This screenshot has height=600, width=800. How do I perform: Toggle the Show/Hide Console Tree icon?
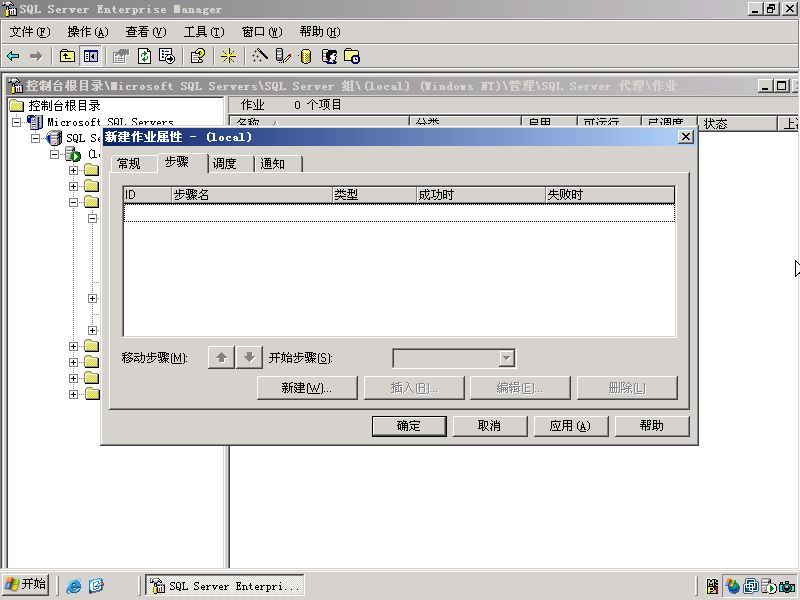[x=91, y=56]
